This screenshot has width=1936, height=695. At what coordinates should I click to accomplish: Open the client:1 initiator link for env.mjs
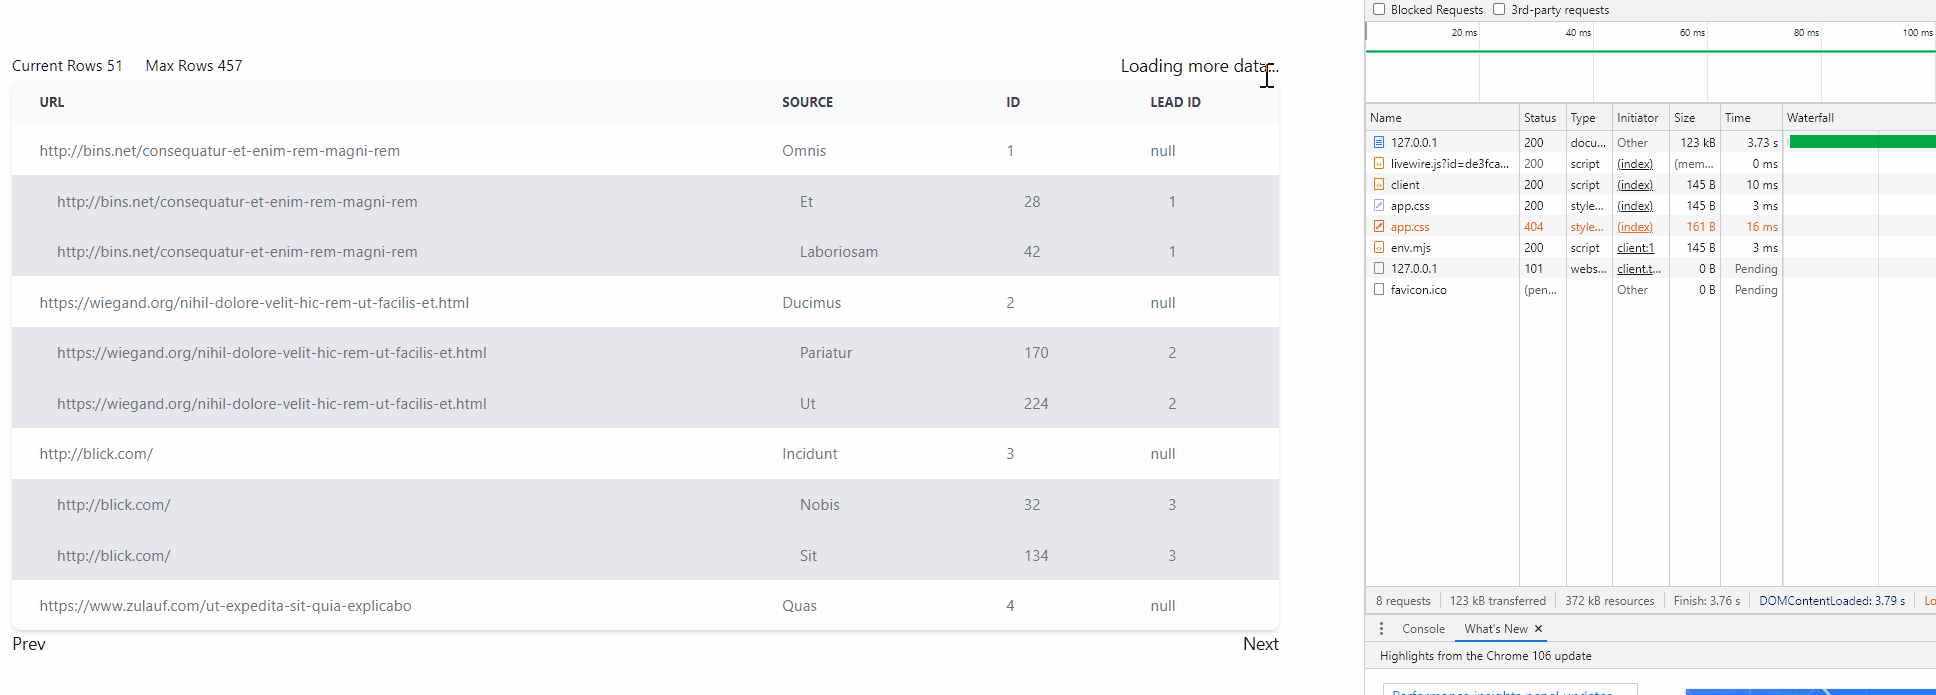(1635, 248)
